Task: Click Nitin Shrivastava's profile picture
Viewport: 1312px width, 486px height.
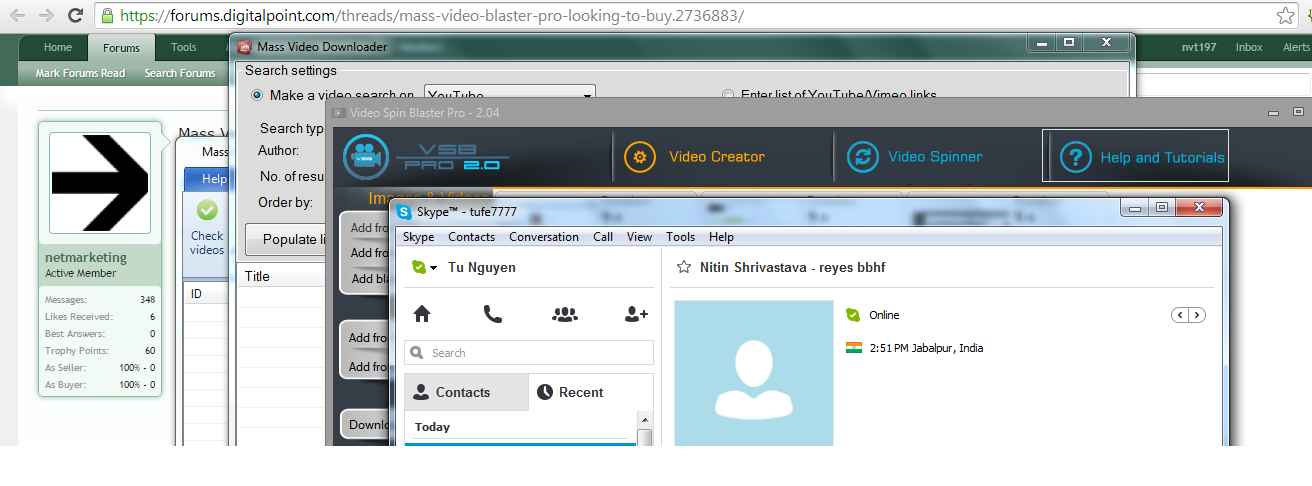Action: pos(754,373)
